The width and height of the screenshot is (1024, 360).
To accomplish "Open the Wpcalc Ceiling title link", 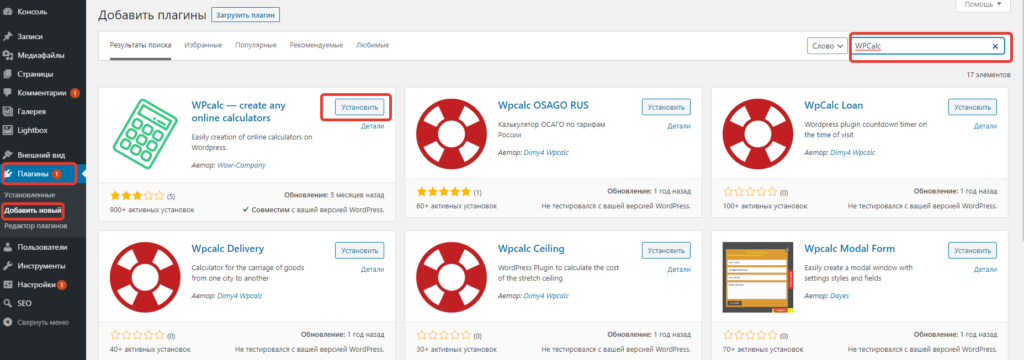I will point(531,248).
